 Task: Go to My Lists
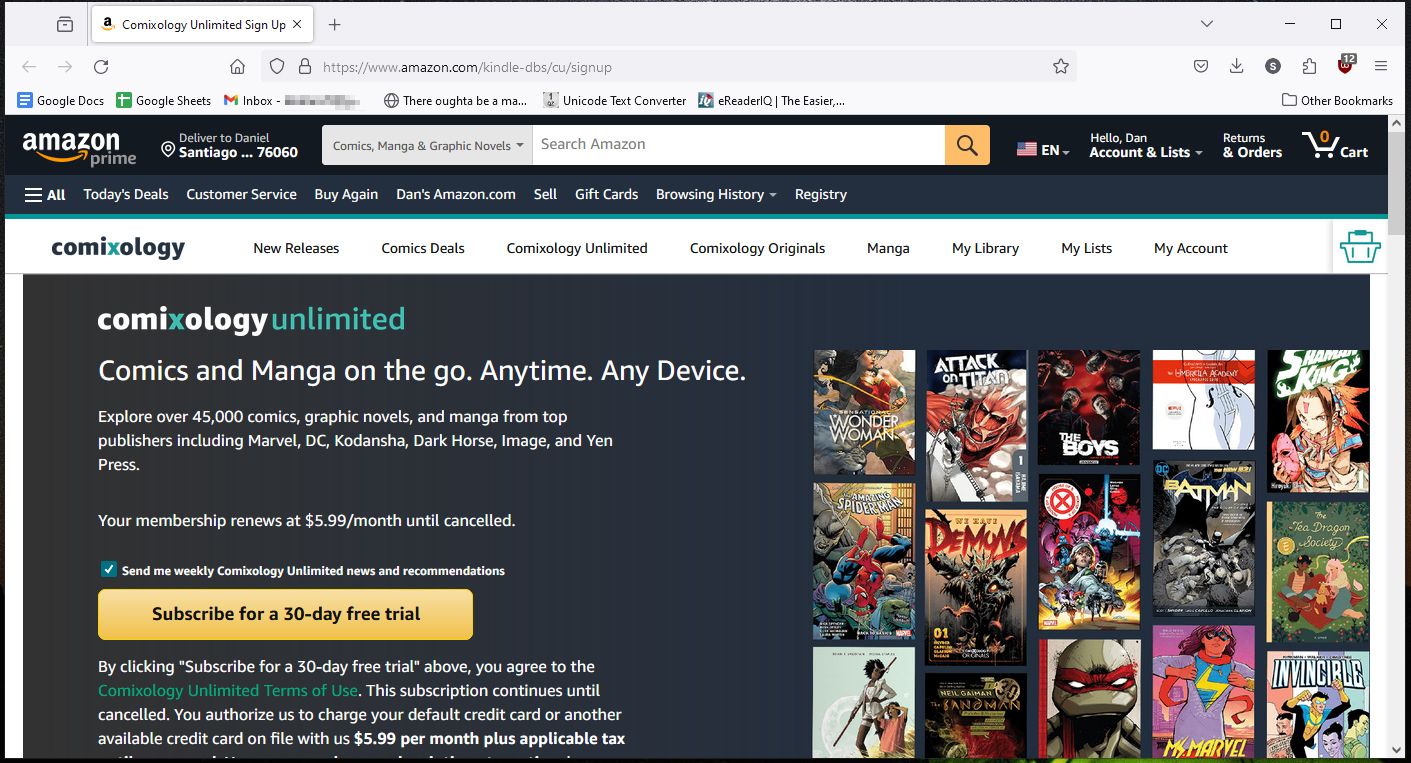[x=1086, y=248]
